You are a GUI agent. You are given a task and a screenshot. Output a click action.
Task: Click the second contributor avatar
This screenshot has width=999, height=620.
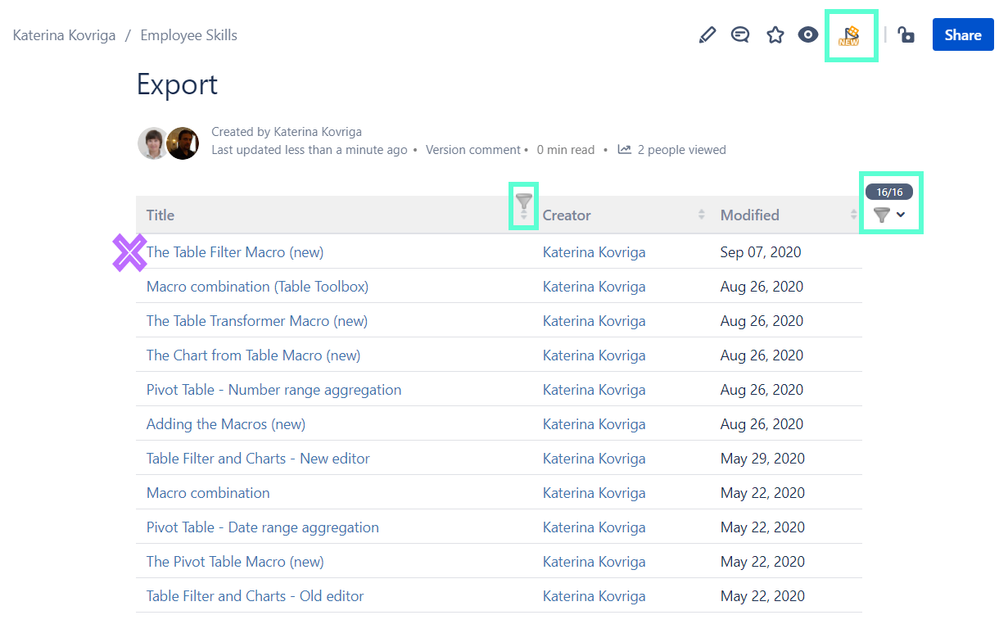(183, 143)
